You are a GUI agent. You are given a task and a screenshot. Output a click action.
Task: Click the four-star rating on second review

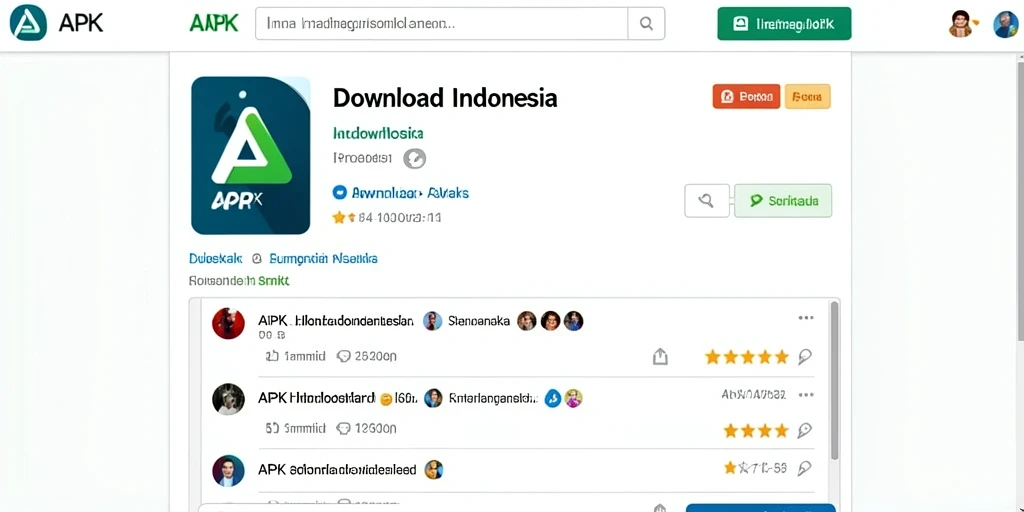[756, 430]
